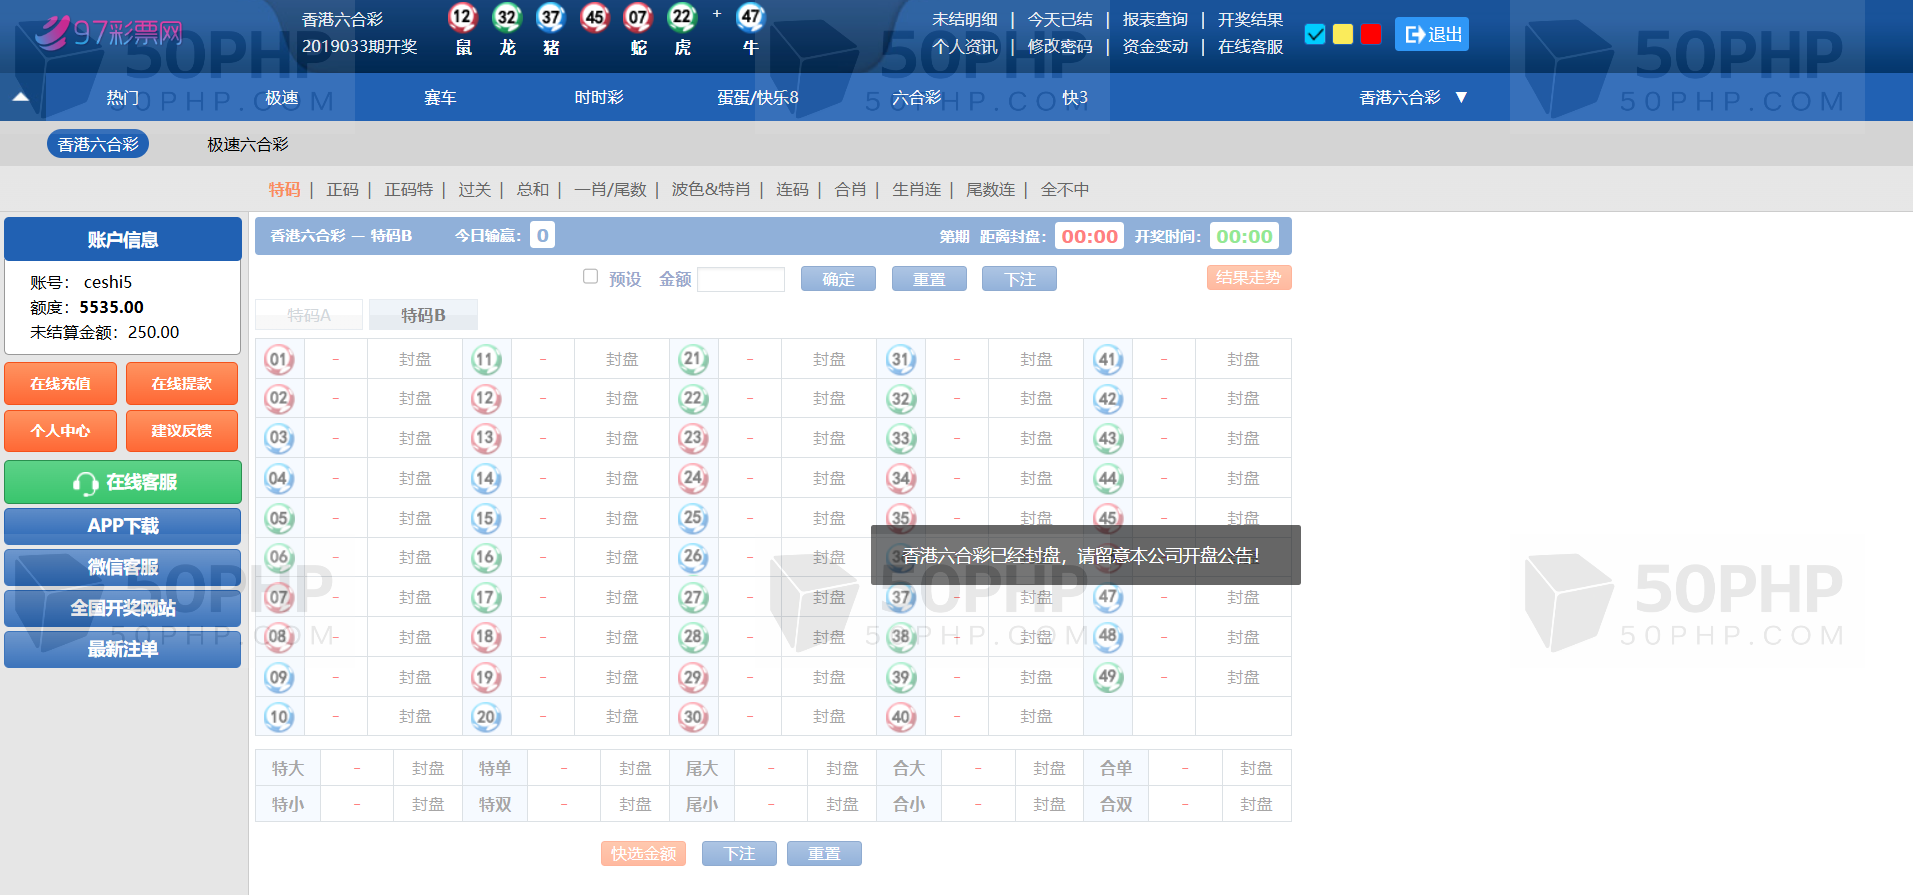
Task: Select the blue theme color box
Action: (x=1315, y=34)
